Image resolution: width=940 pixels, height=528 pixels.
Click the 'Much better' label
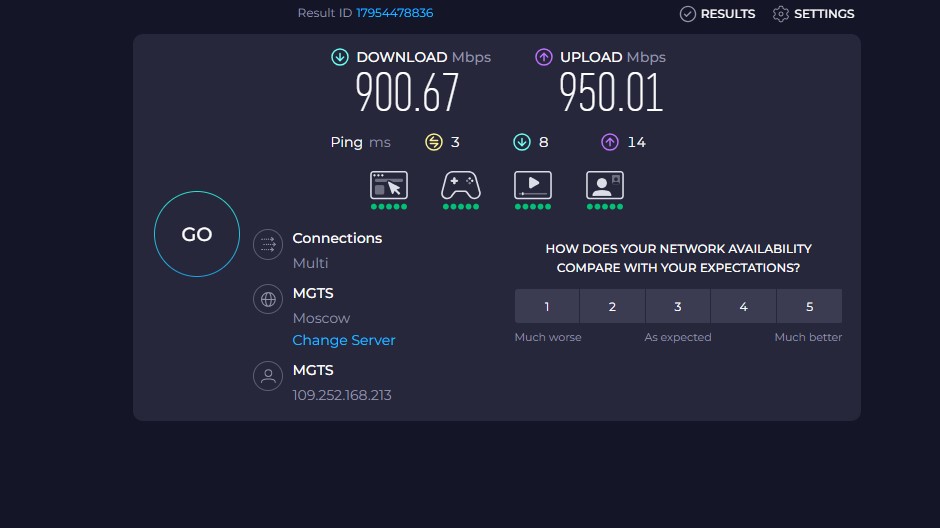[808, 337]
